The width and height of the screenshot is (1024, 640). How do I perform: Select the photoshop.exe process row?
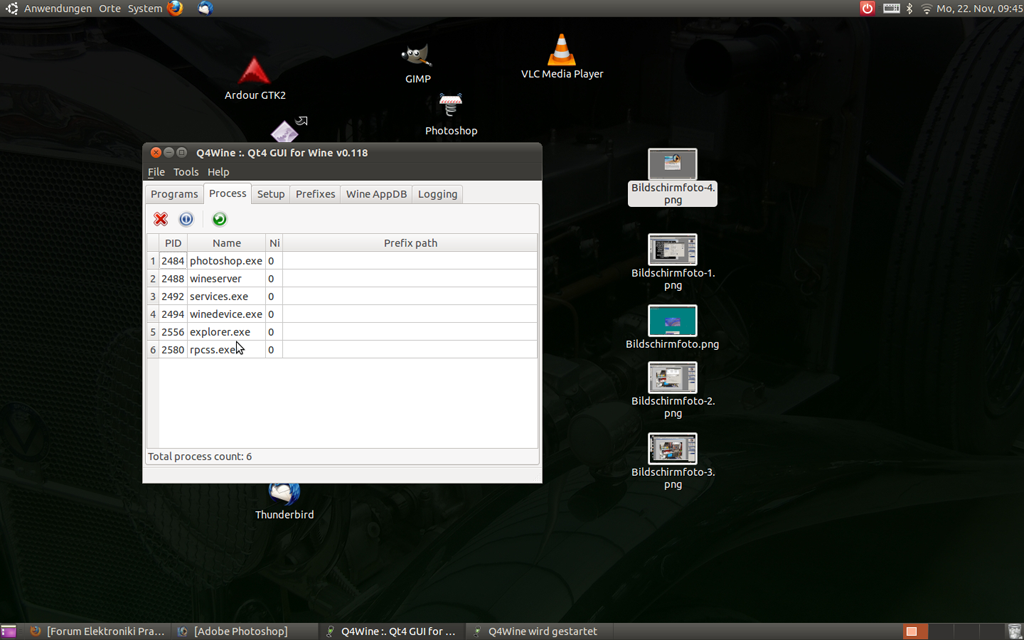(x=226, y=261)
